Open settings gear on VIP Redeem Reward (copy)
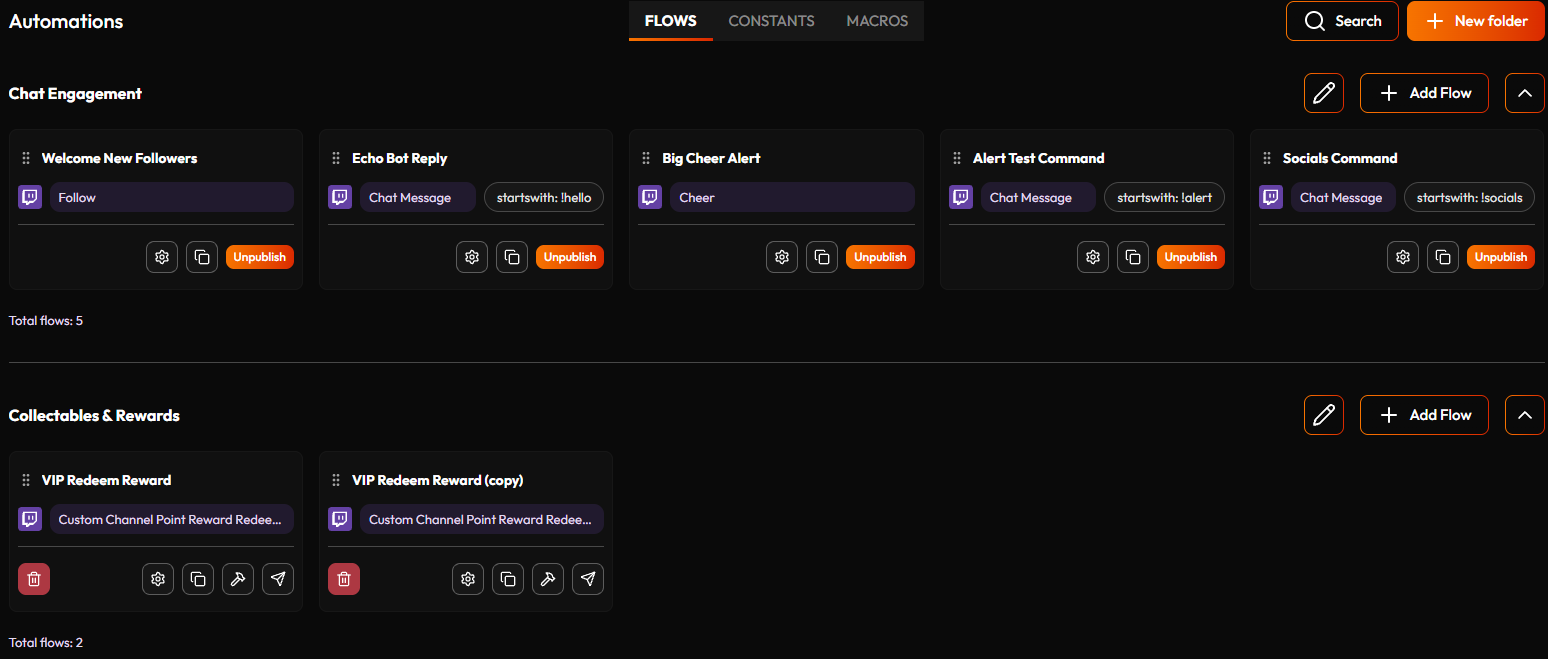The image size is (1548, 659). tap(468, 579)
